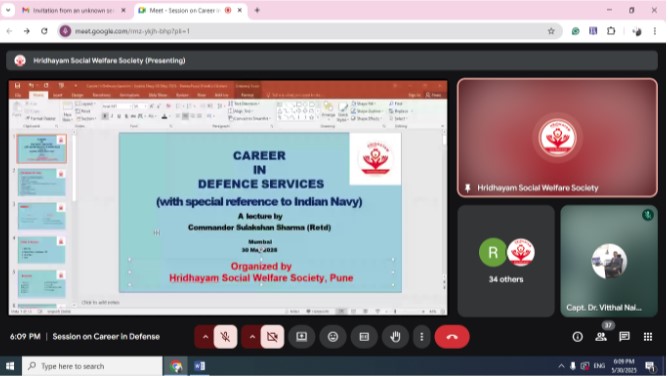Click the pin icon on the Hridhayam tile

(467, 188)
